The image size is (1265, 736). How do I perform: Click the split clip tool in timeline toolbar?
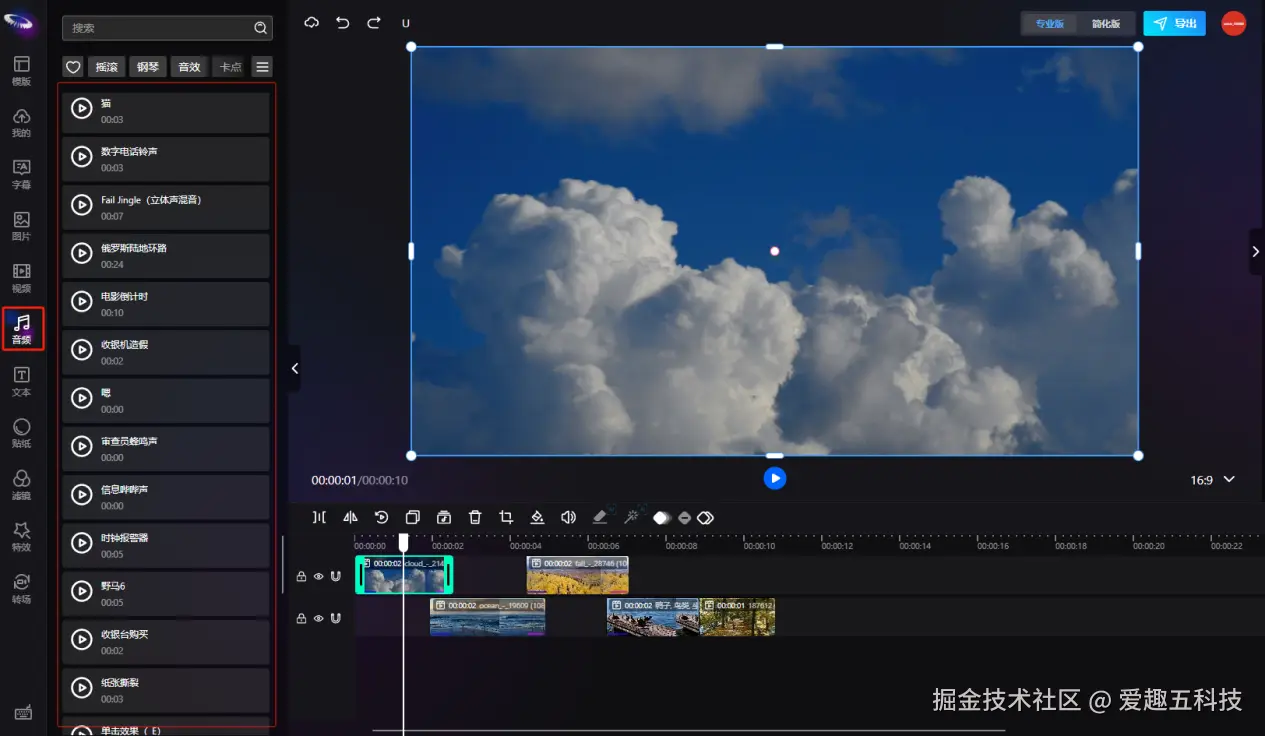(x=319, y=517)
